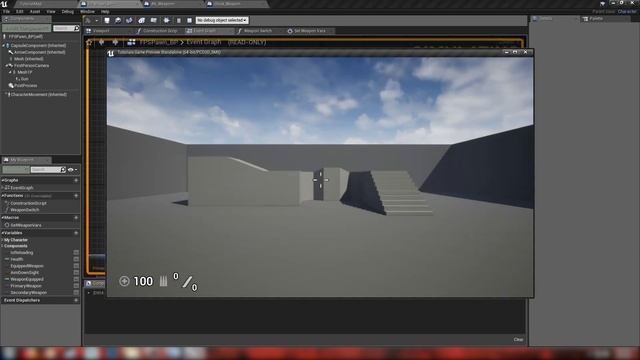Toggle visibility checkbox for WeaponEquipped variable
The height and width of the screenshot is (360, 640).
[x=76, y=279]
